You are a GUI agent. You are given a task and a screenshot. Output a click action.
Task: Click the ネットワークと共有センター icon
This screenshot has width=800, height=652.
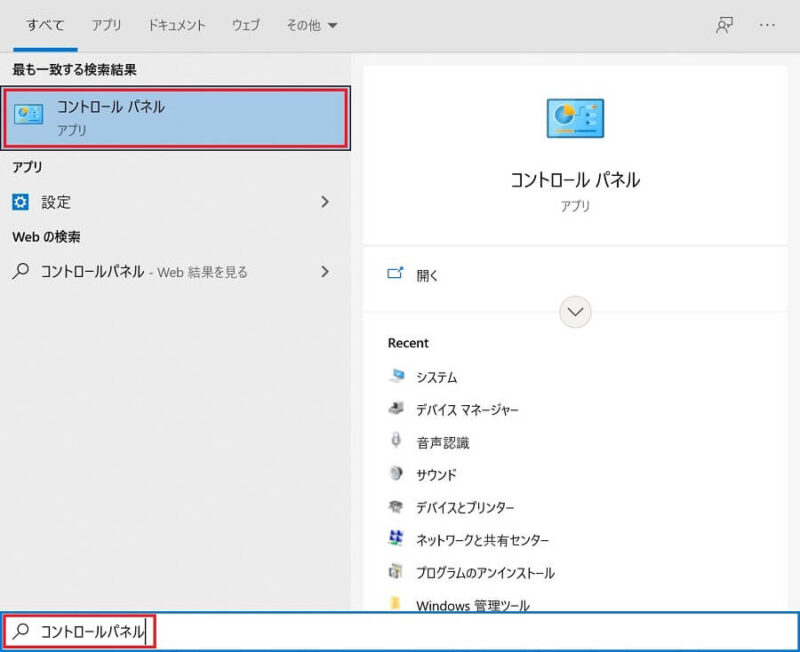(x=396, y=538)
